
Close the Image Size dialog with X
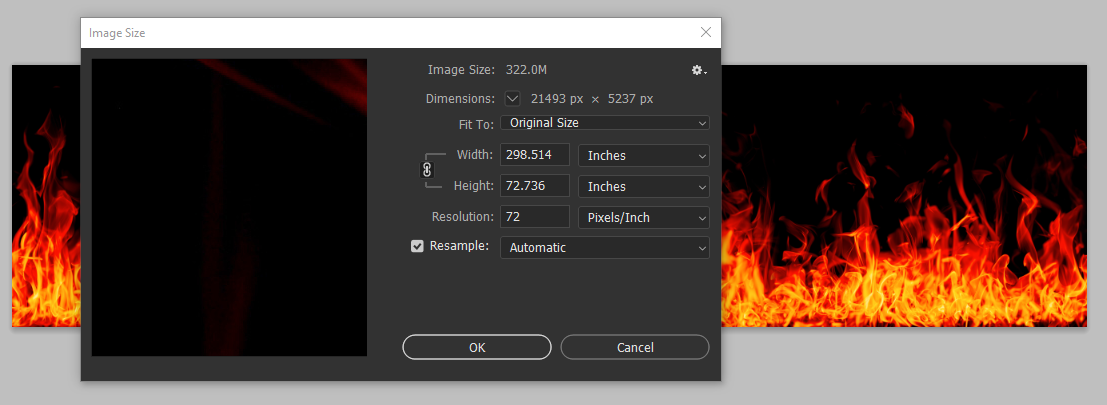pos(706,32)
